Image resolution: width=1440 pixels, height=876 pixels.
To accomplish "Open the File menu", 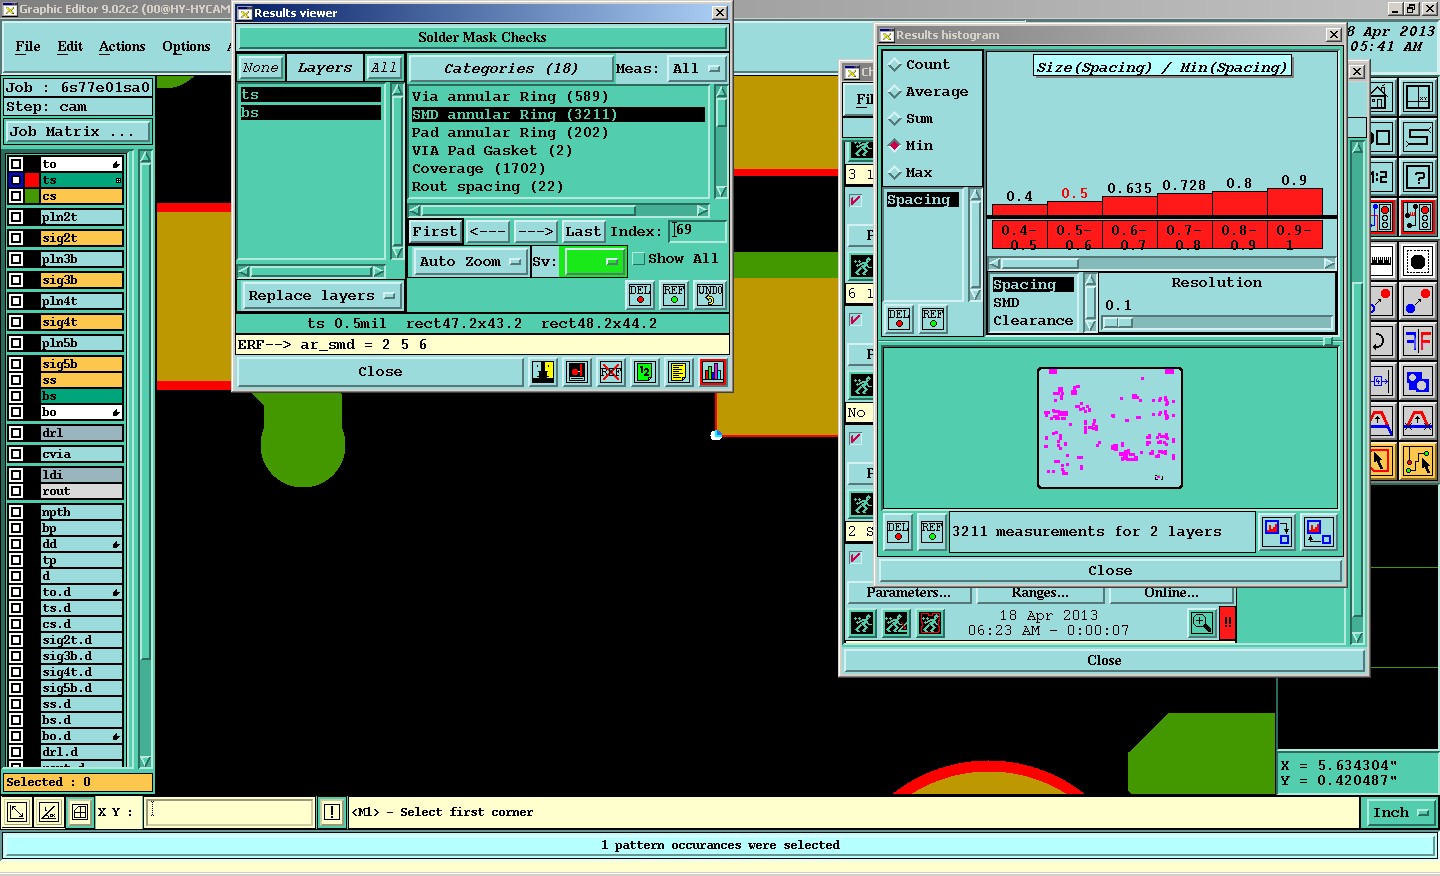I will 28,47.
